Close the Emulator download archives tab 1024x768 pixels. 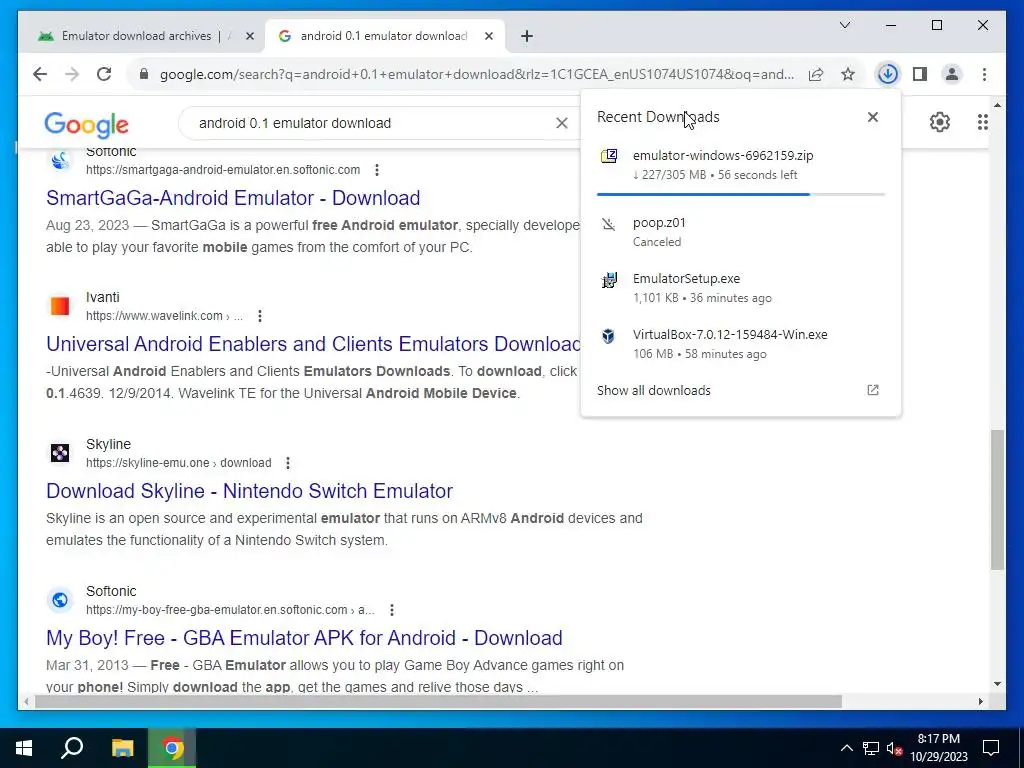249,36
